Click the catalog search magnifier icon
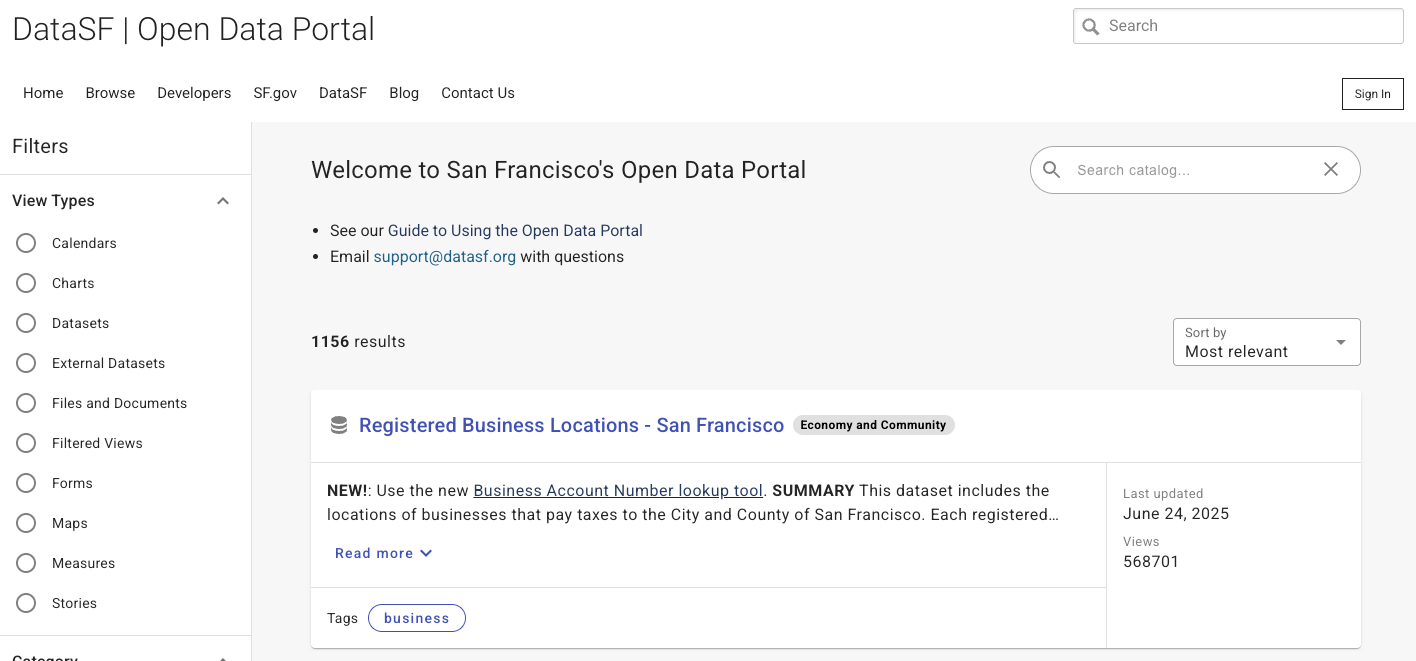Viewport: 1416px width, 661px height. point(1052,170)
